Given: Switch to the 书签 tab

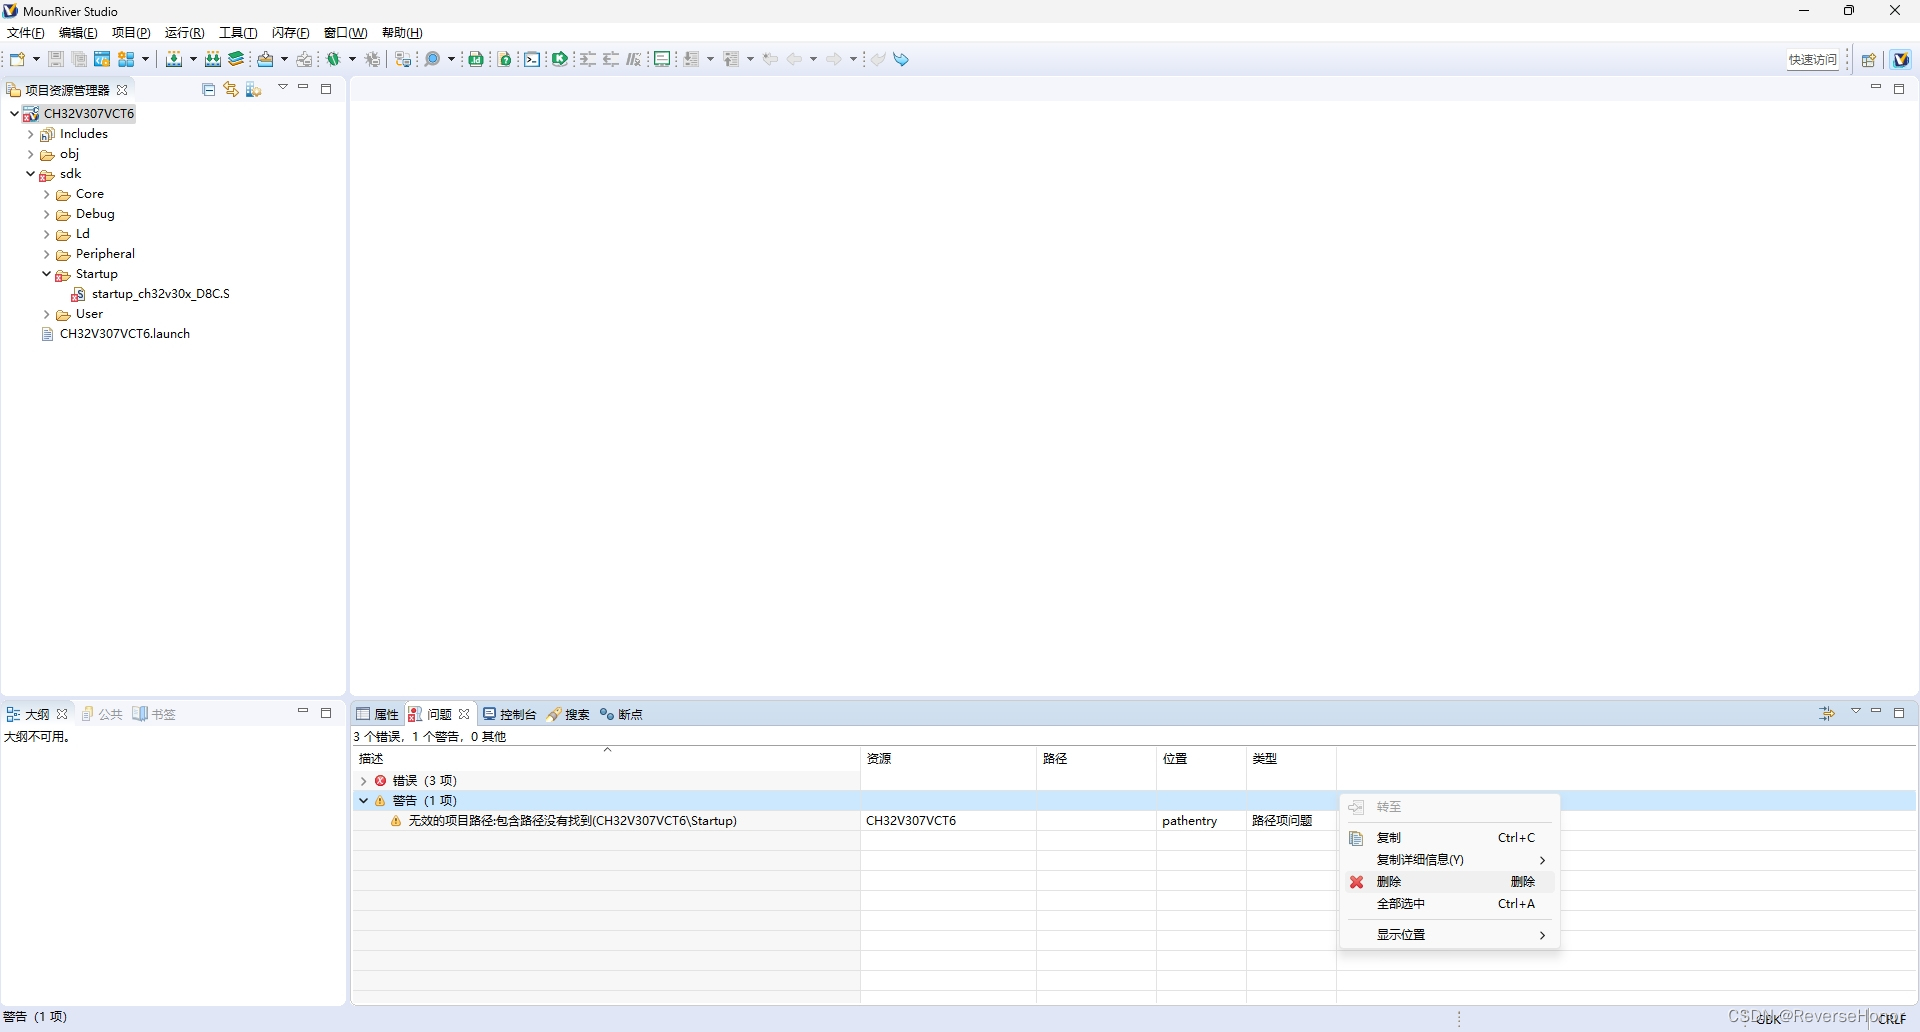Looking at the screenshot, I should point(154,714).
